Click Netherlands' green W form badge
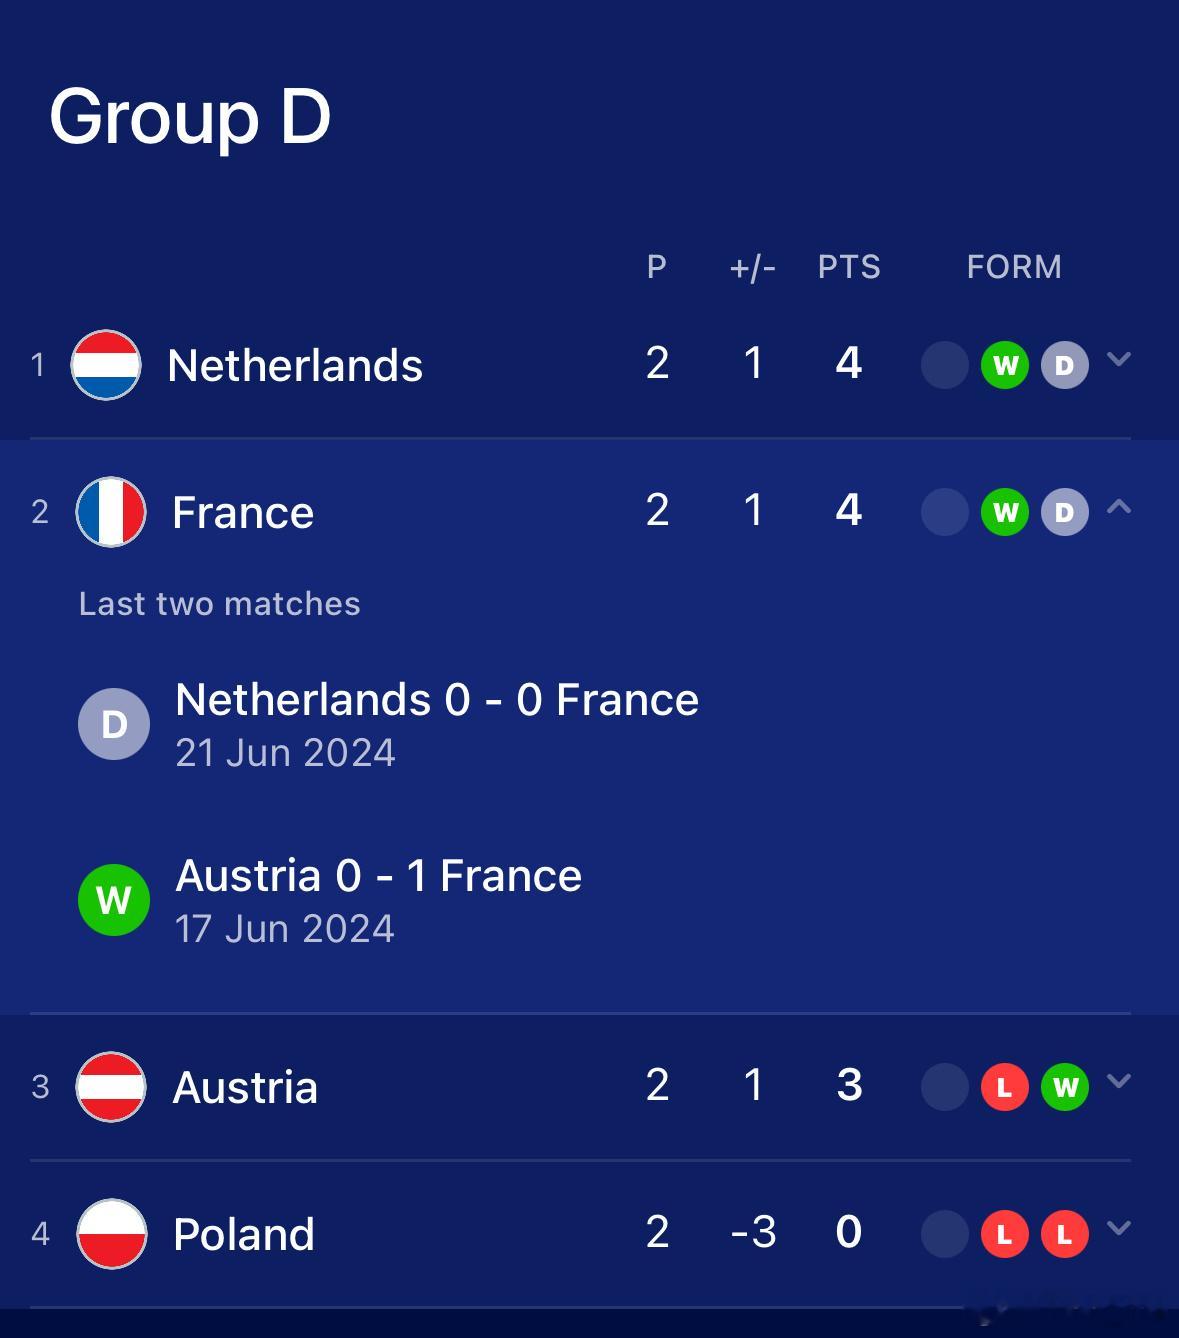Screen dimensions: 1179x1338 click(x=1005, y=365)
